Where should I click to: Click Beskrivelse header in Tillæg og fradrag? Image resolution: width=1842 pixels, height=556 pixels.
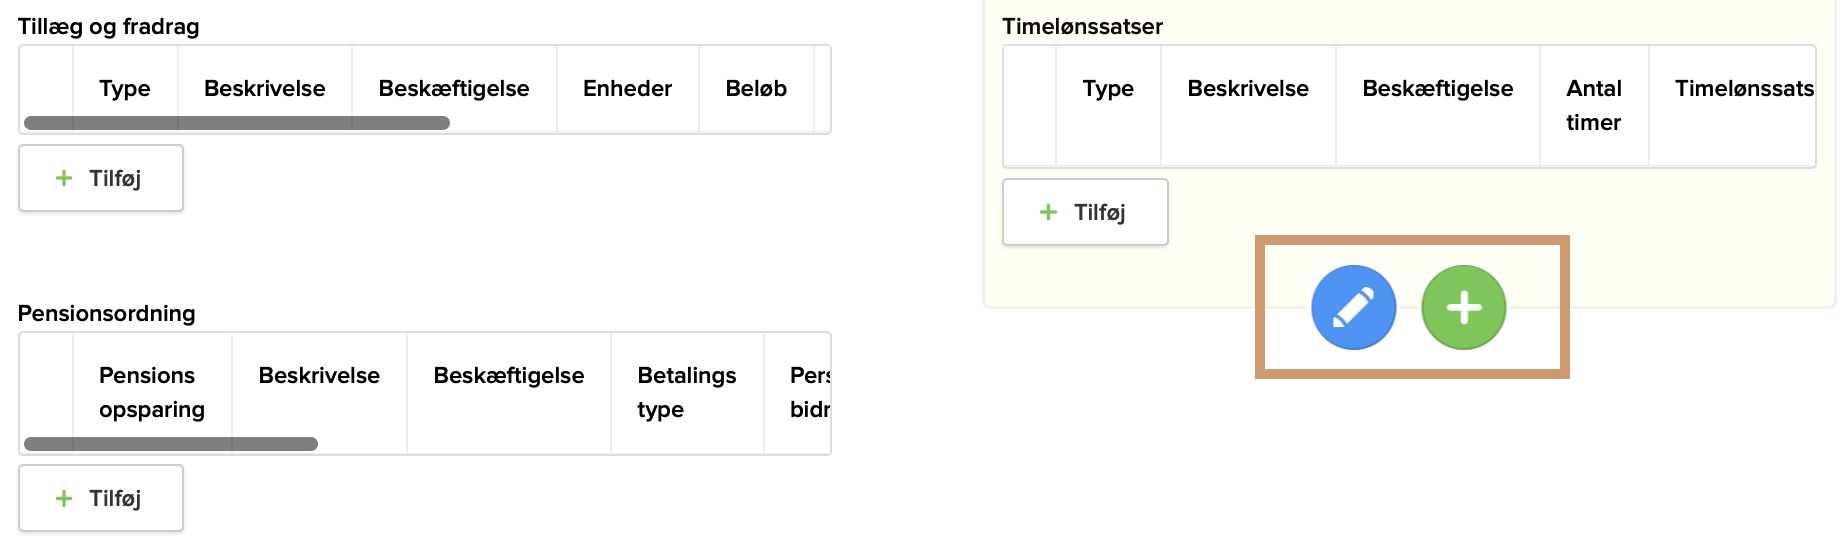click(x=264, y=88)
